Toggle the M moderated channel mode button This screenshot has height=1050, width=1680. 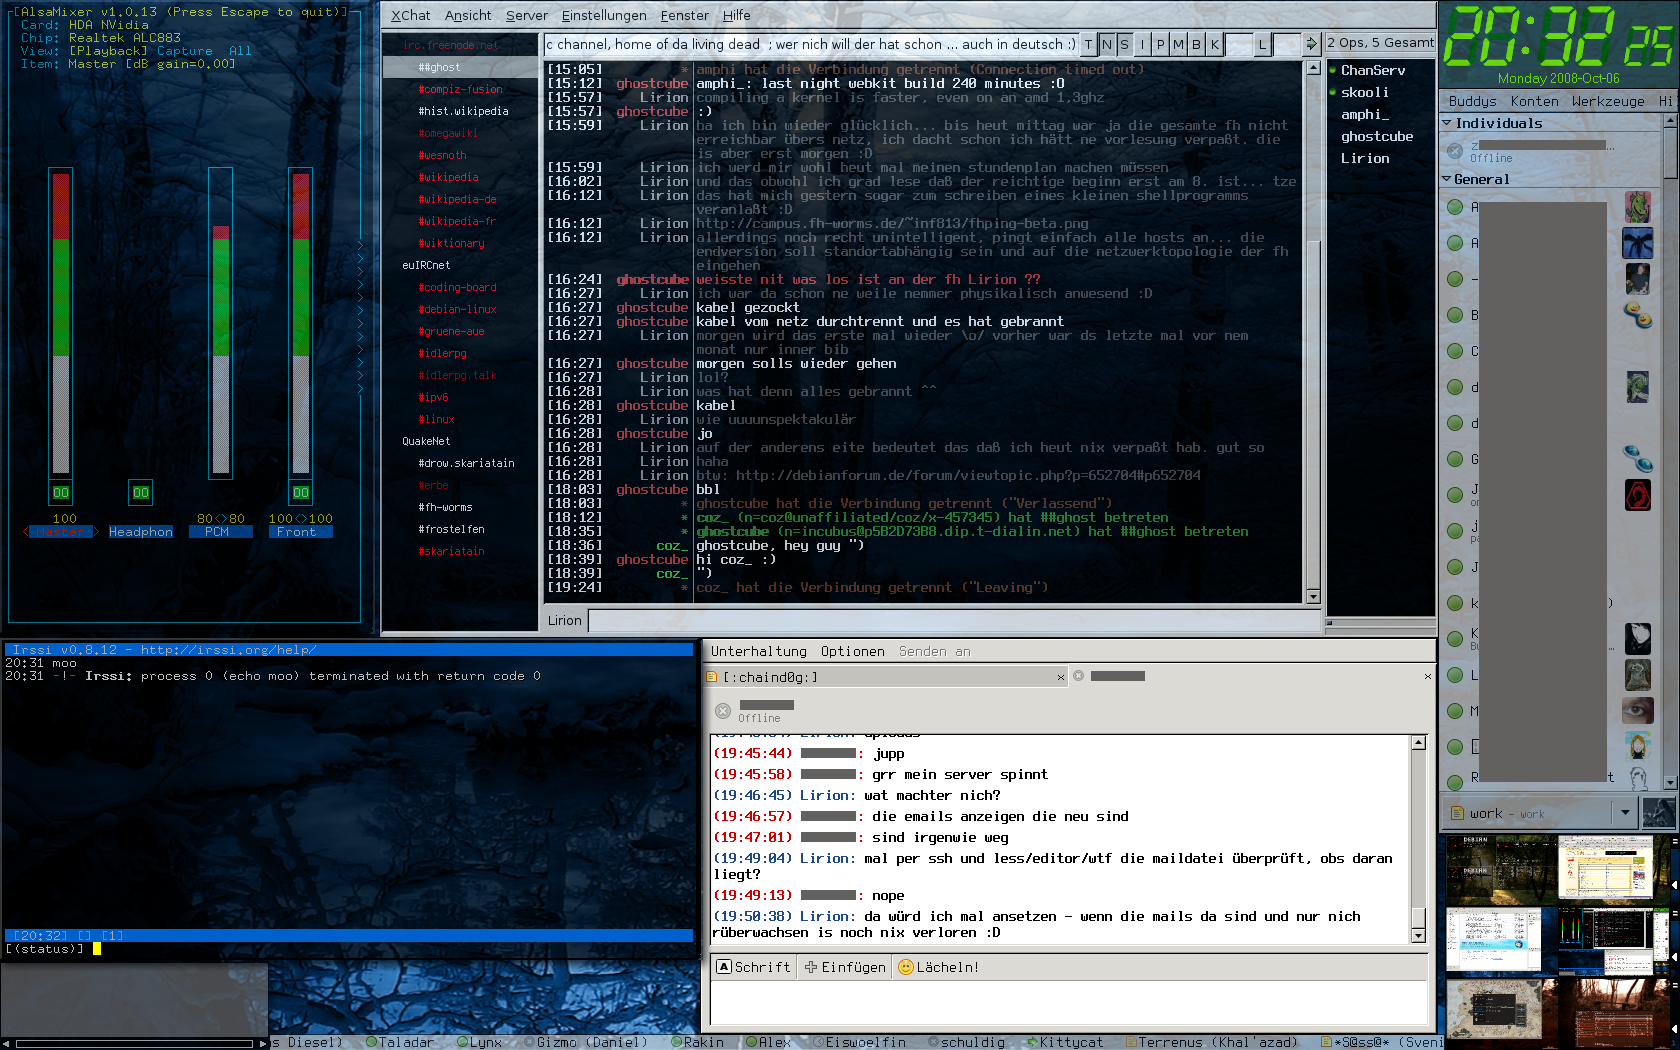click(1178, 44)
